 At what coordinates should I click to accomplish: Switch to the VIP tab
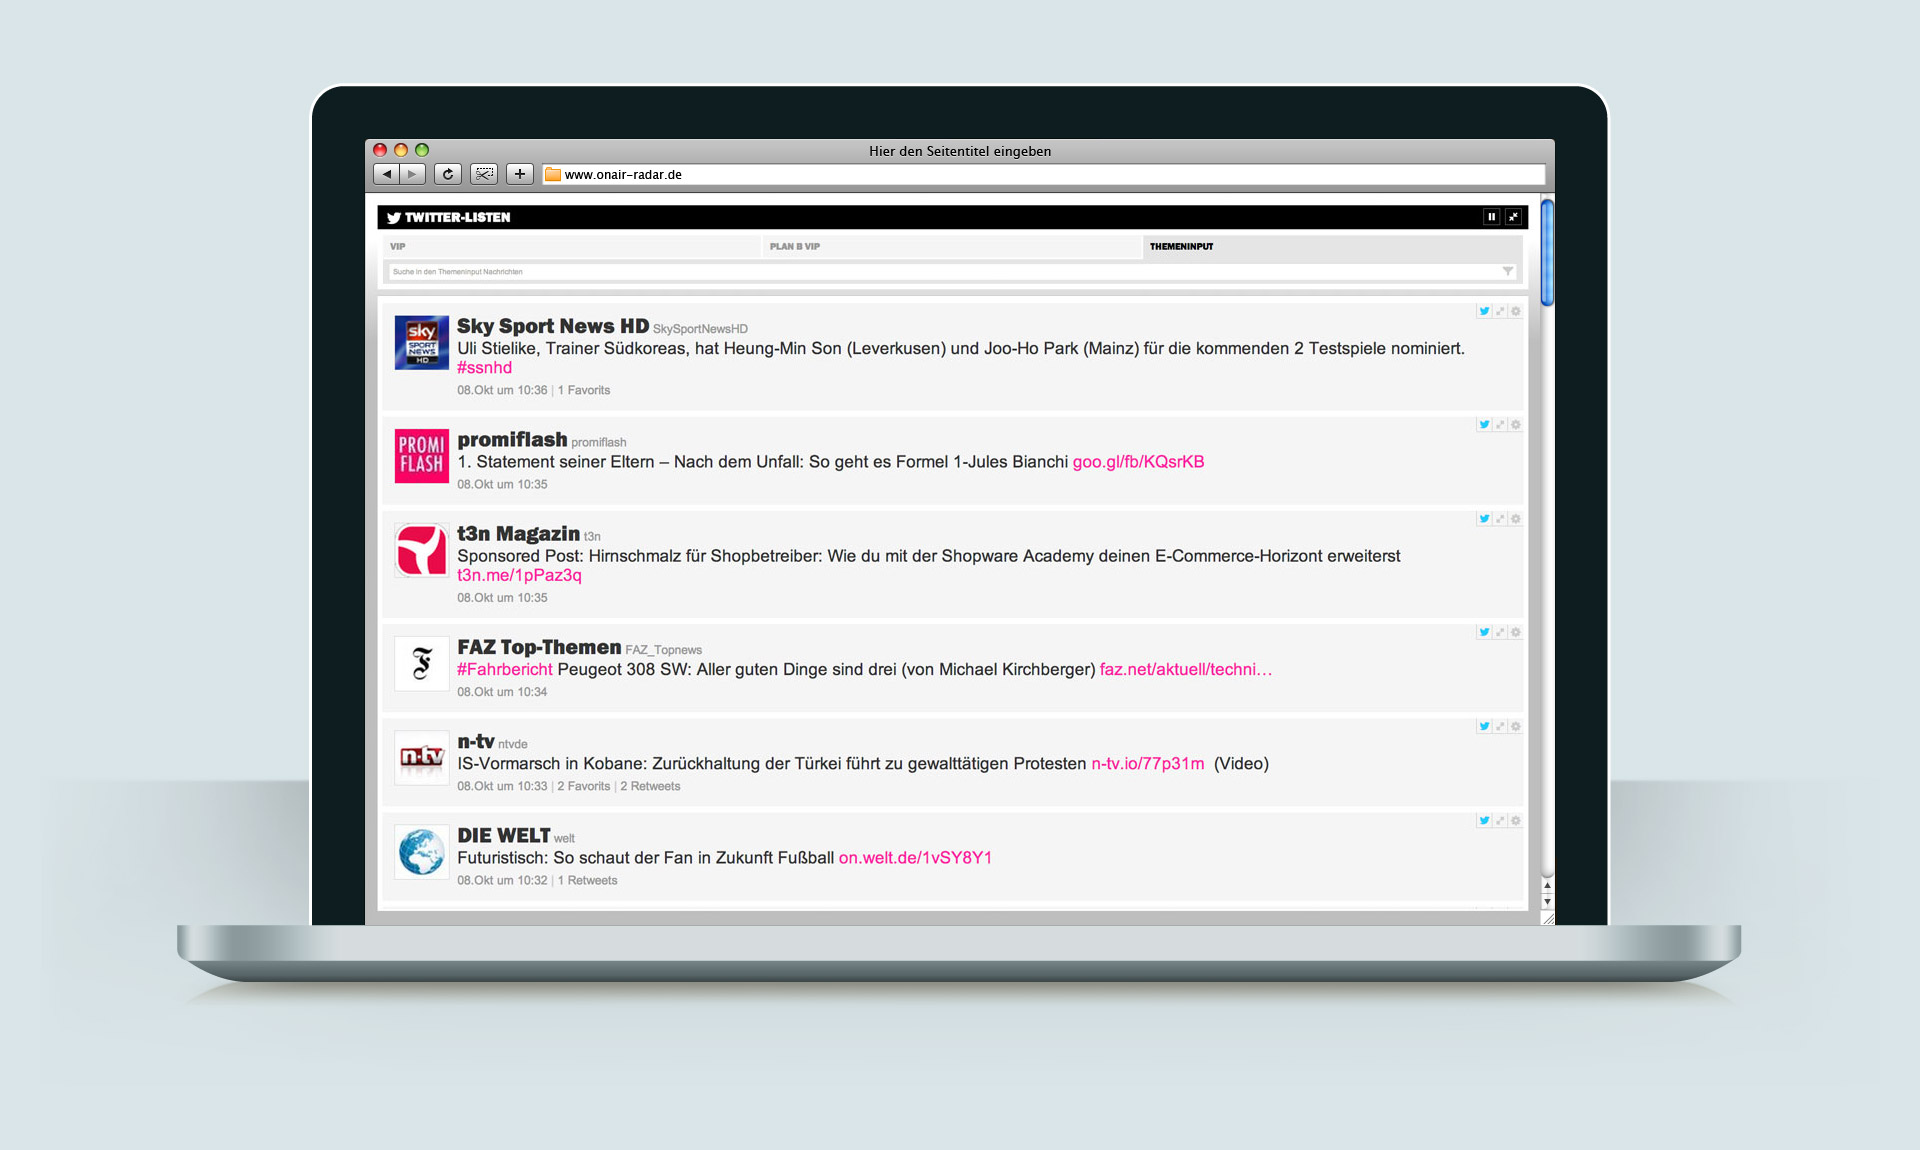tap(570, 246)
